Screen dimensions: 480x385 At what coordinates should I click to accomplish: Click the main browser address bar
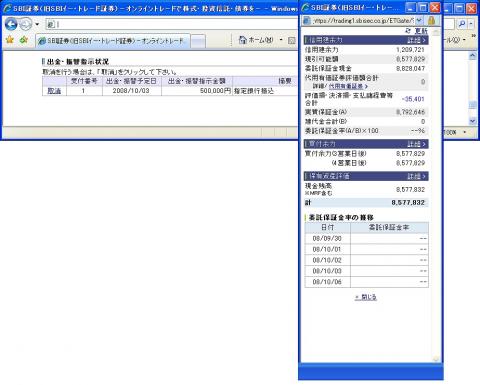coord(173,24)
